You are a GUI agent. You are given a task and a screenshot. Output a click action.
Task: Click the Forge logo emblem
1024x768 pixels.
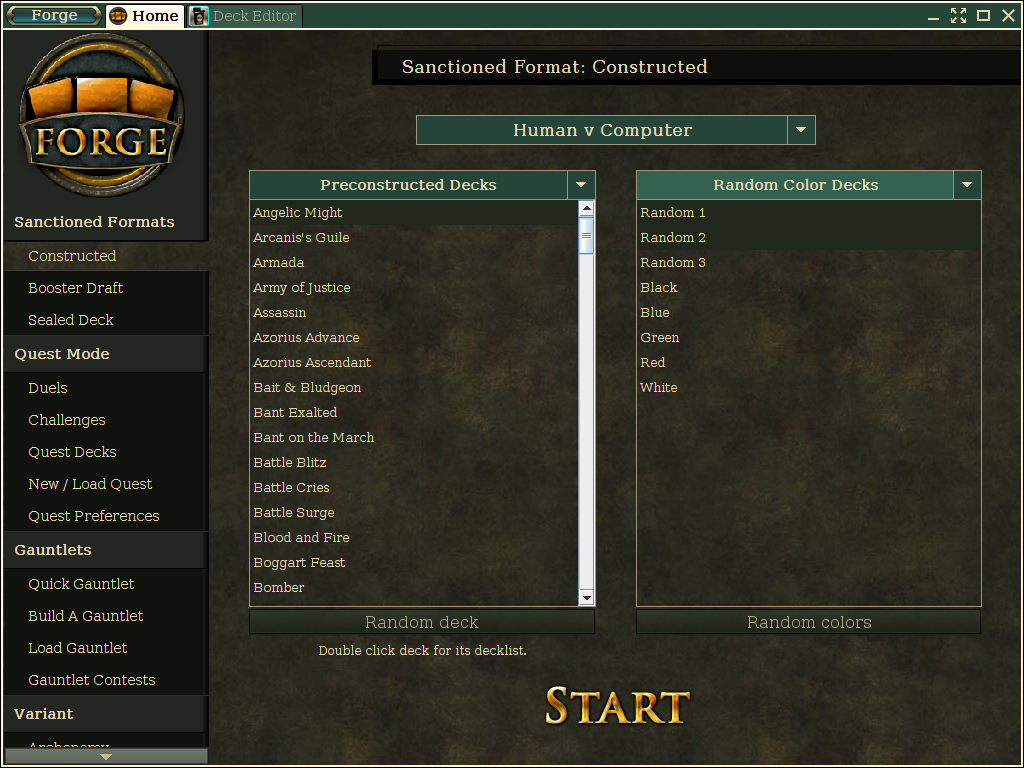tap(102, 116)
